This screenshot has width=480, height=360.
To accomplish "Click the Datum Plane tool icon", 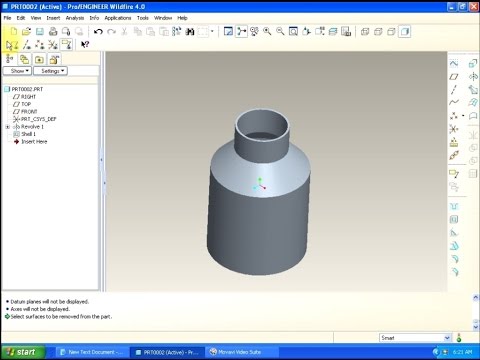I will [x=454, y=77].
